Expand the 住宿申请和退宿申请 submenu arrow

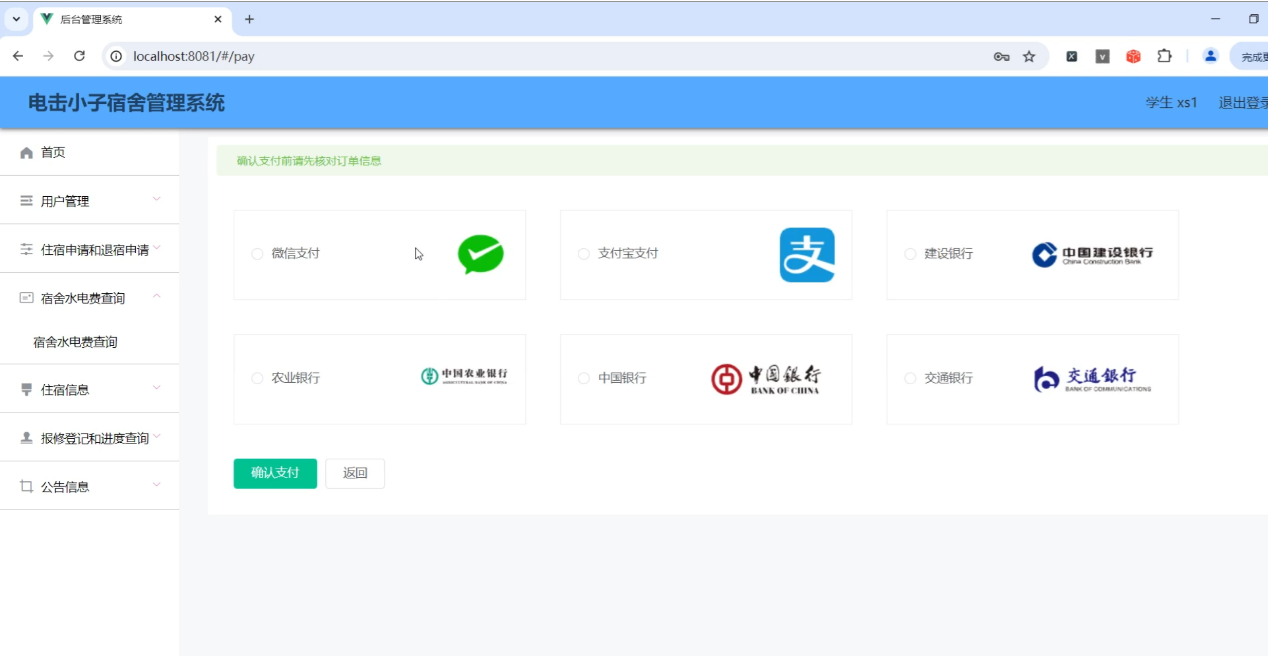point(156,248)
